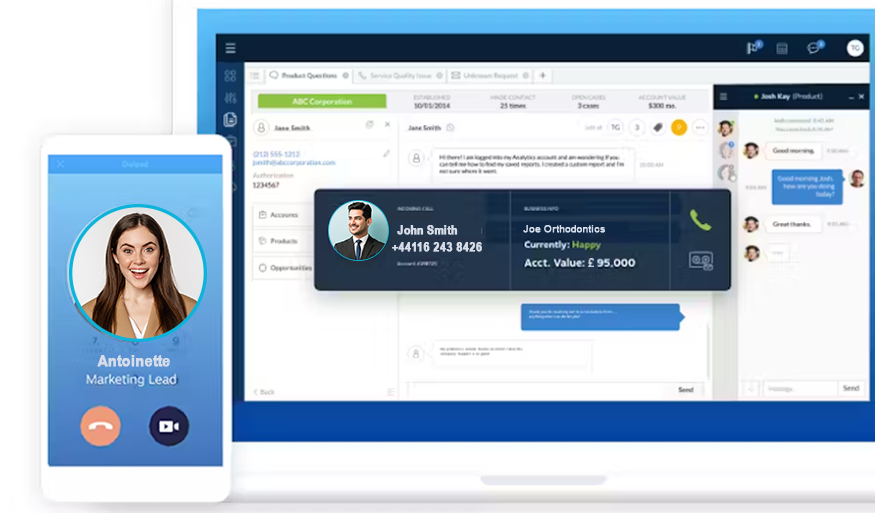Click the +44116 243 8426 caller number
The height and width of the screenshot is (513, 875).
point(437,247)
